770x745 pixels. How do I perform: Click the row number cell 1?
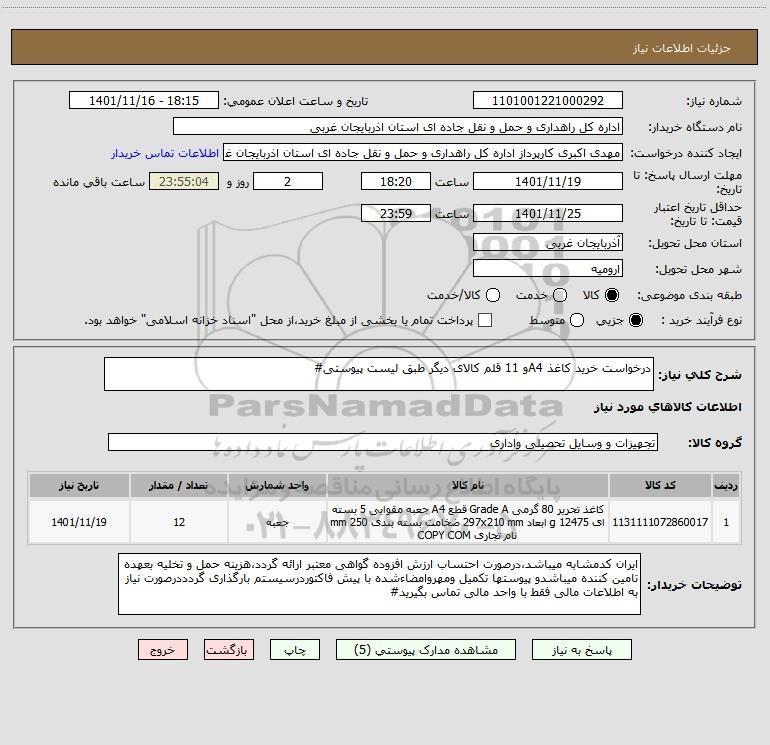click(726, 522)
